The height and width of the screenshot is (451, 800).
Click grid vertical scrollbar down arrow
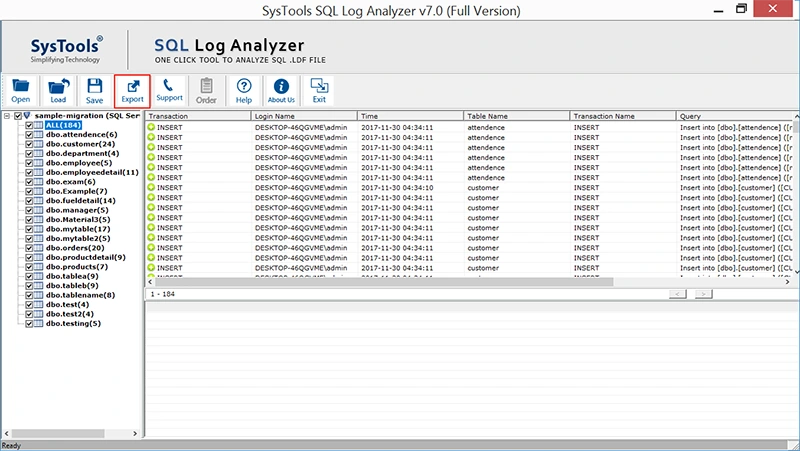[796, 272]
